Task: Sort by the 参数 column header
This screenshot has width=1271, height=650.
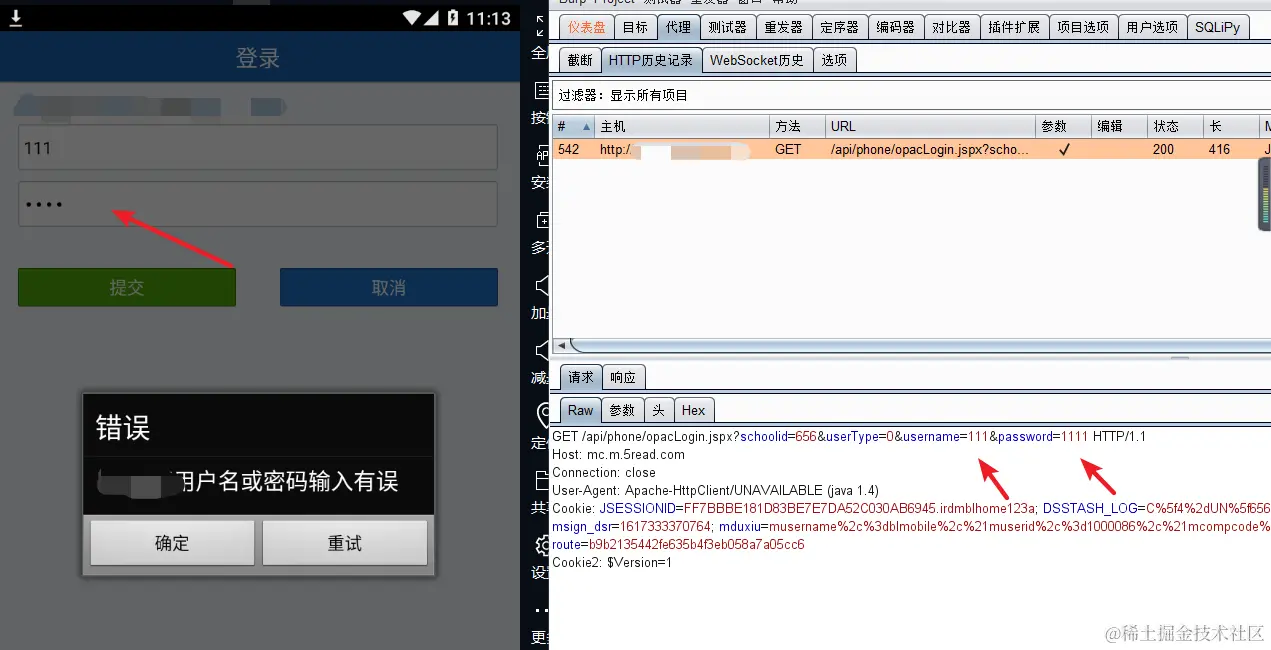Action: [1063, 127]
